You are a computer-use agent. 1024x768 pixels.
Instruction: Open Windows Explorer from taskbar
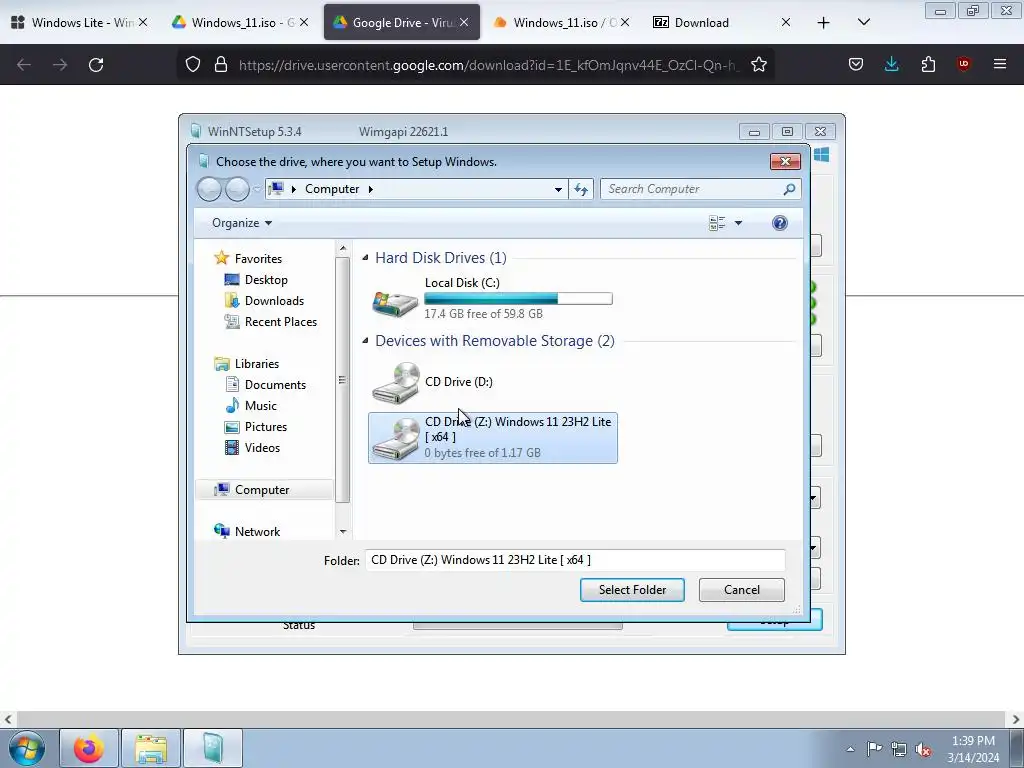[151, 748]
